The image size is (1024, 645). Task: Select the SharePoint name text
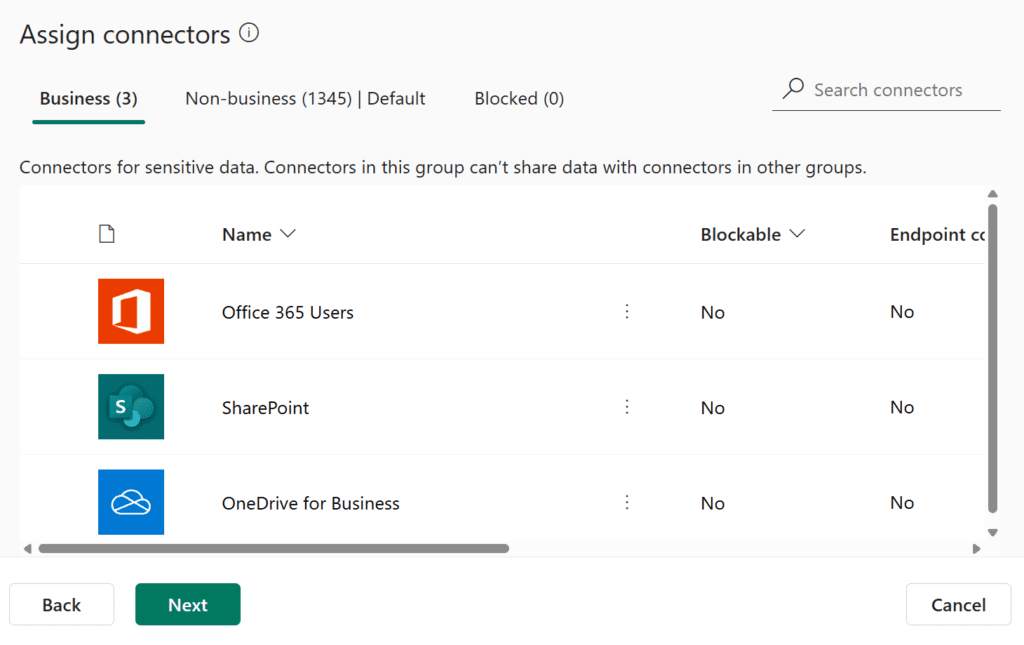pos(265,408)
